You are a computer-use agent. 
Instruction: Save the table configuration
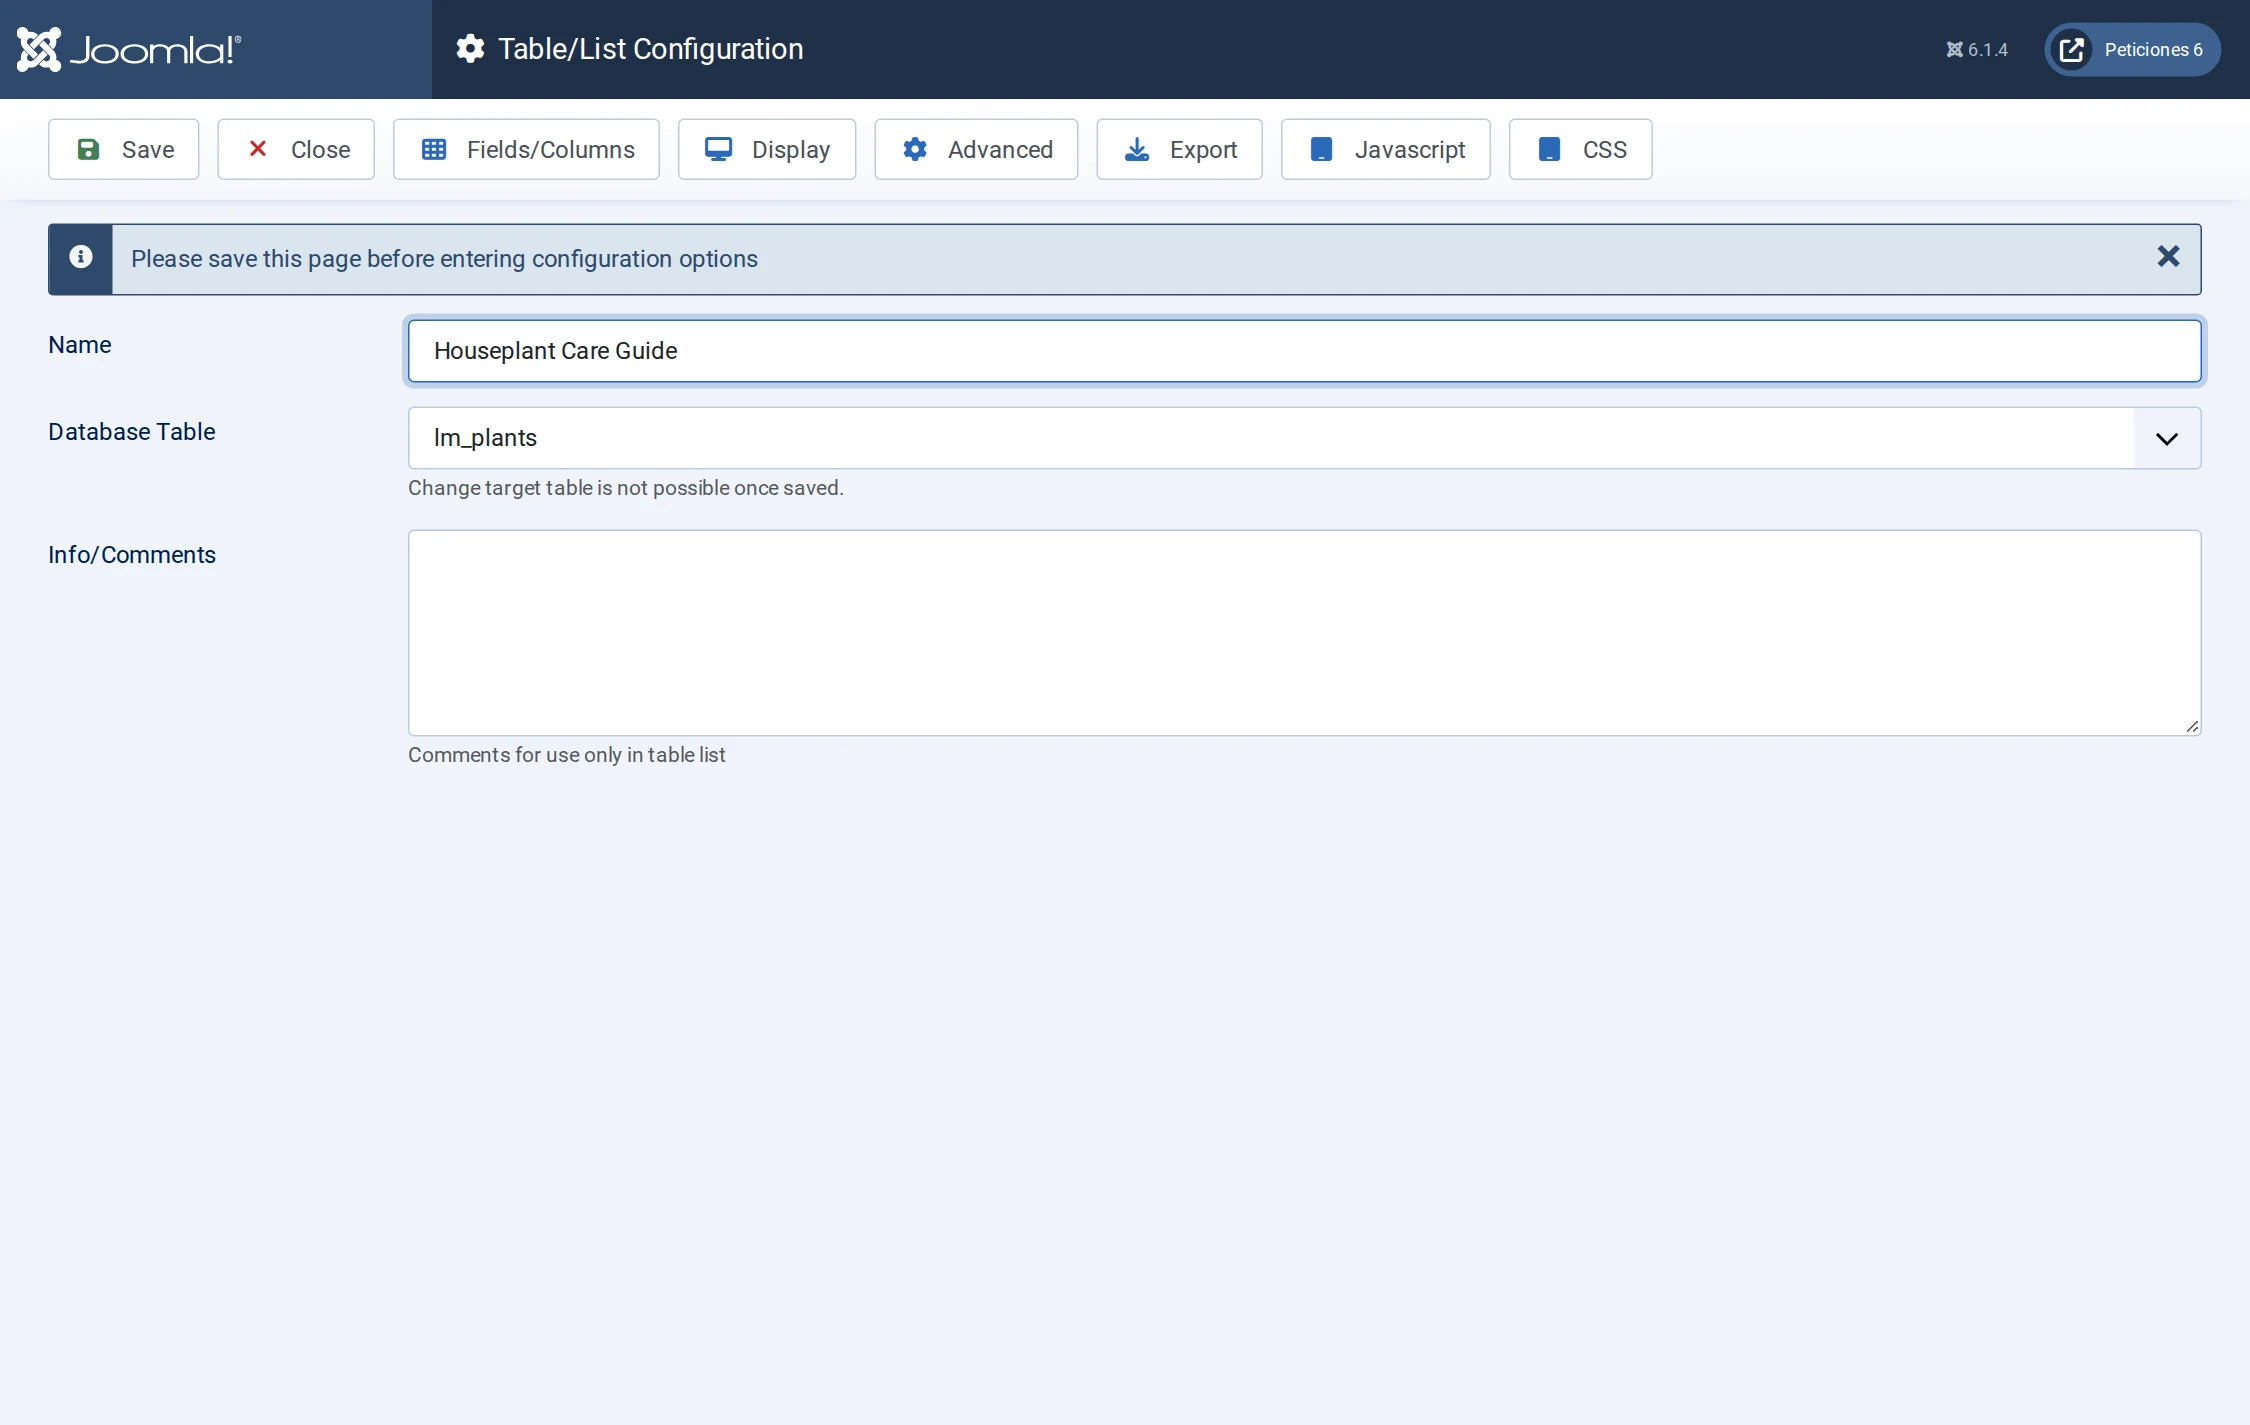pyautogui.click(x=124, y=149)
